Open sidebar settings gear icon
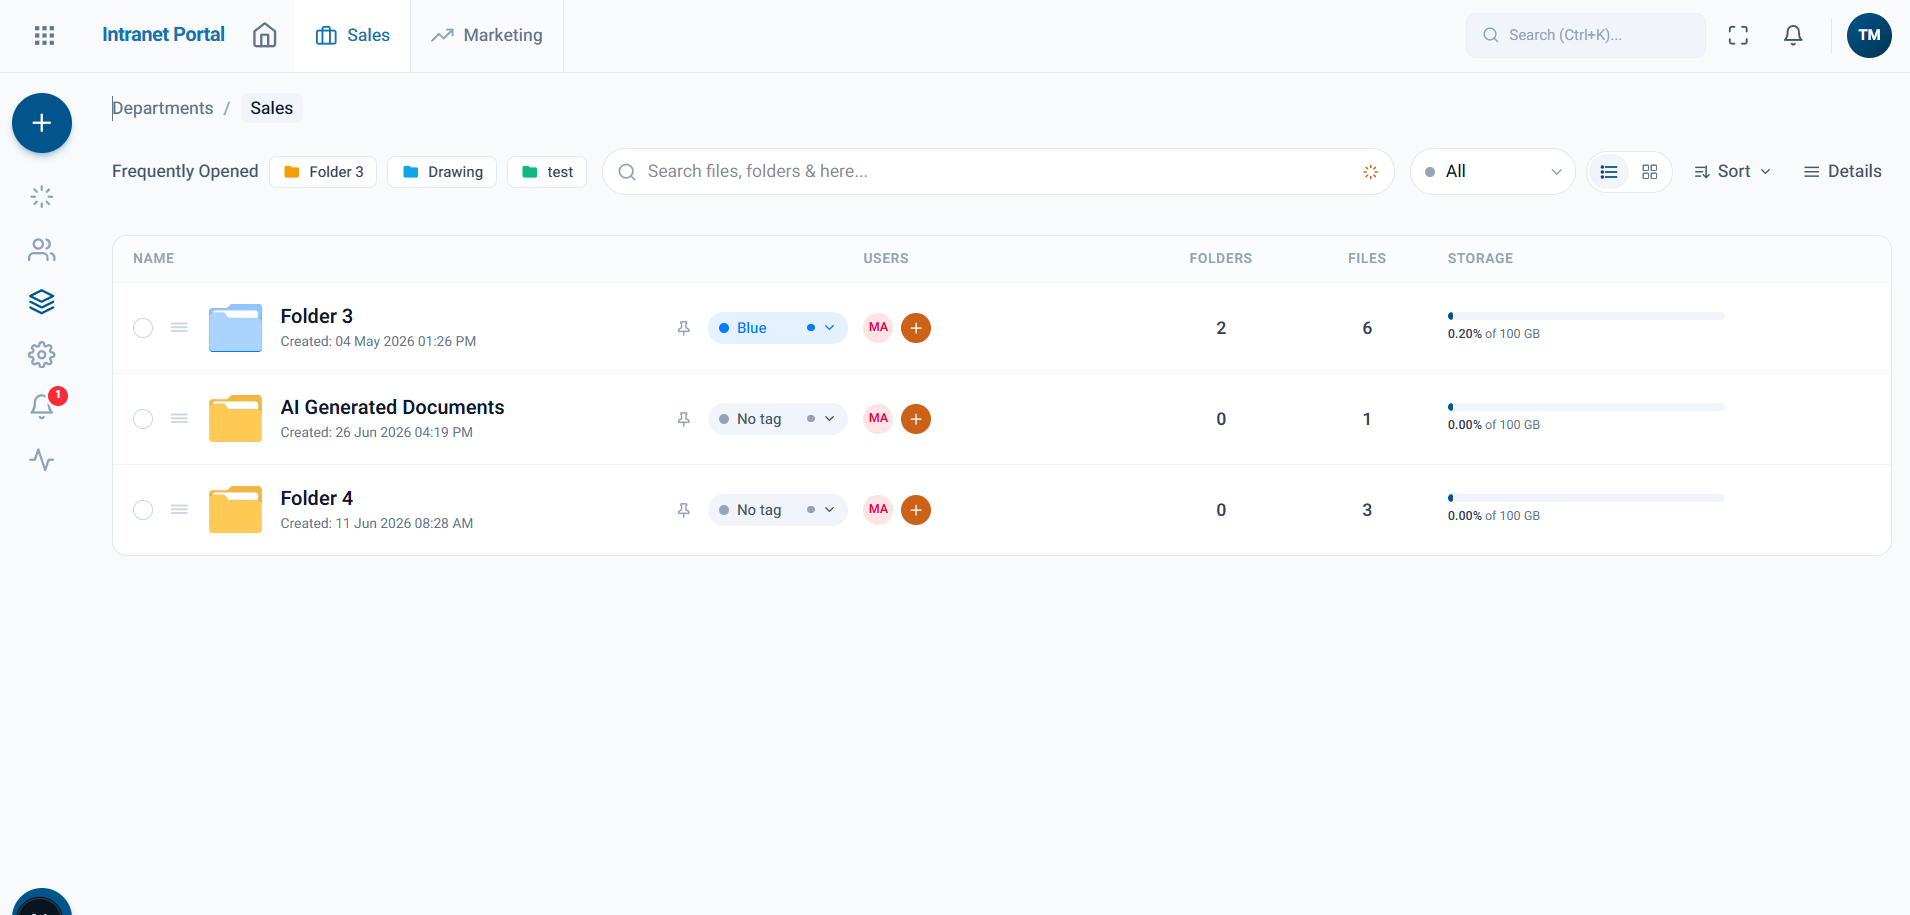Viewport: 1910px width, 915px height. 42,354
